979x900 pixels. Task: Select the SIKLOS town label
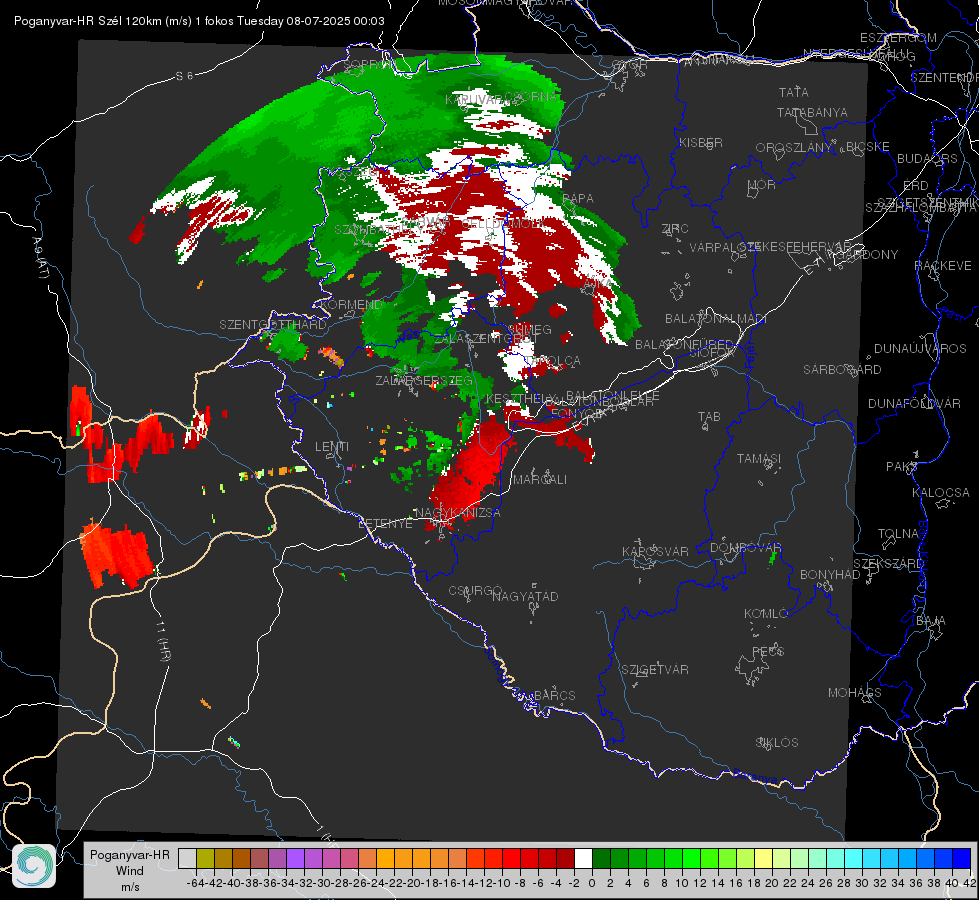coord(777,743)
